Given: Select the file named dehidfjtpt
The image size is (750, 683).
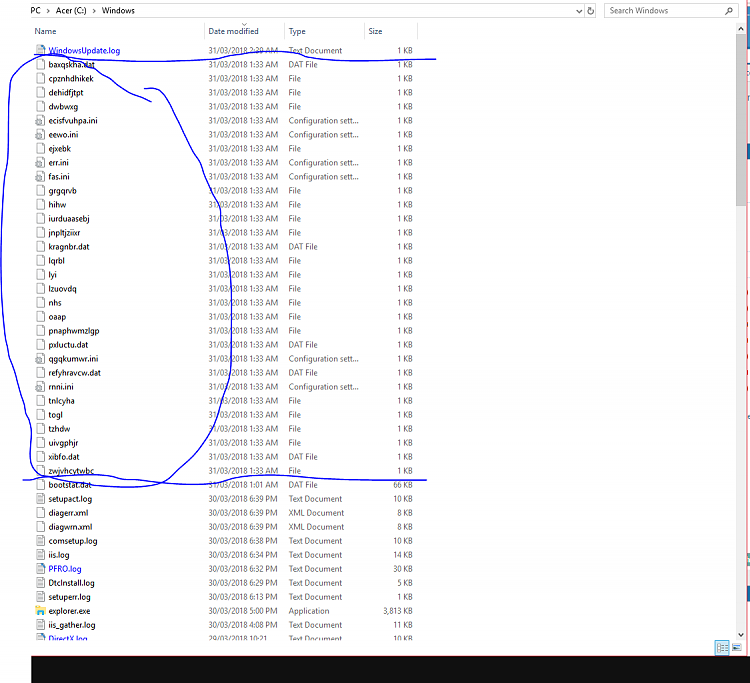Looking at the screenshot, I should (x=66, y=93).
